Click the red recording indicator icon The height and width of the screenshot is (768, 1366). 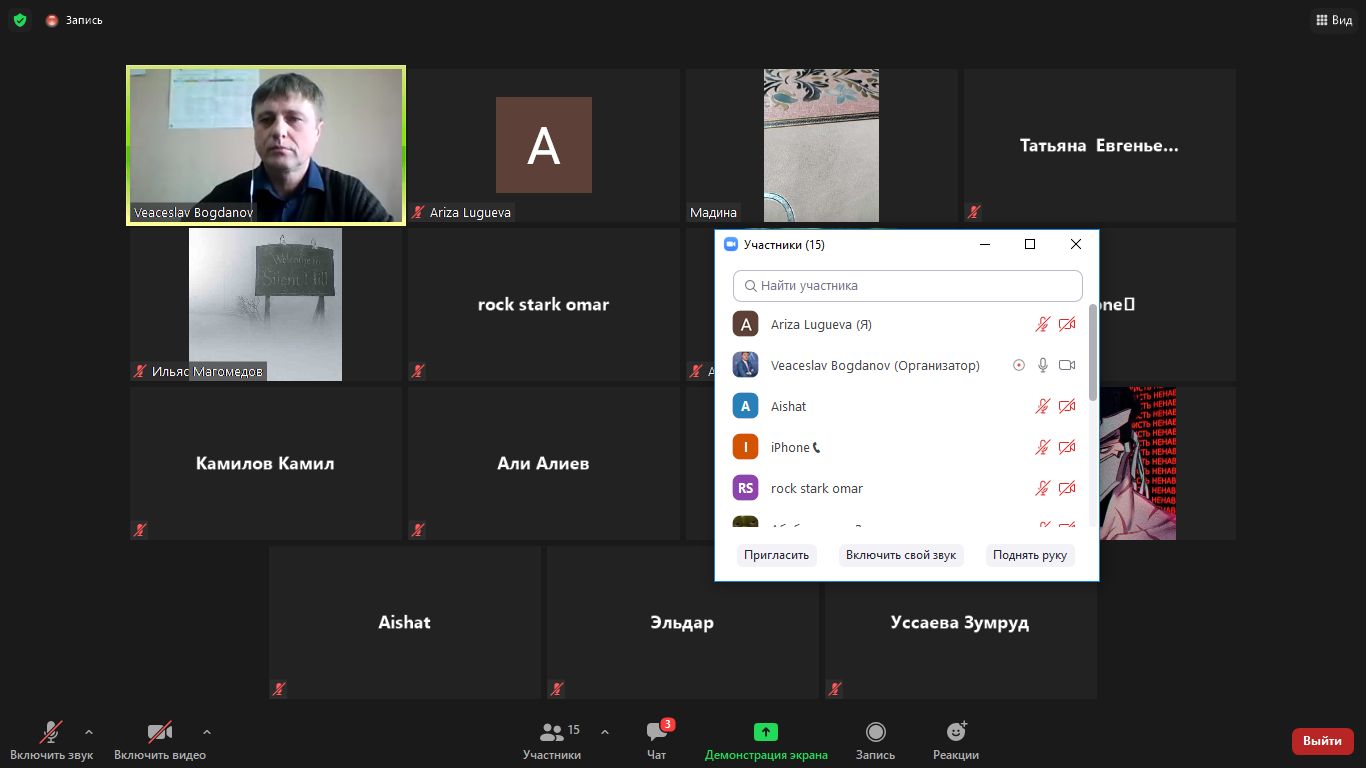pyautogui.click(x=52, y=20)
